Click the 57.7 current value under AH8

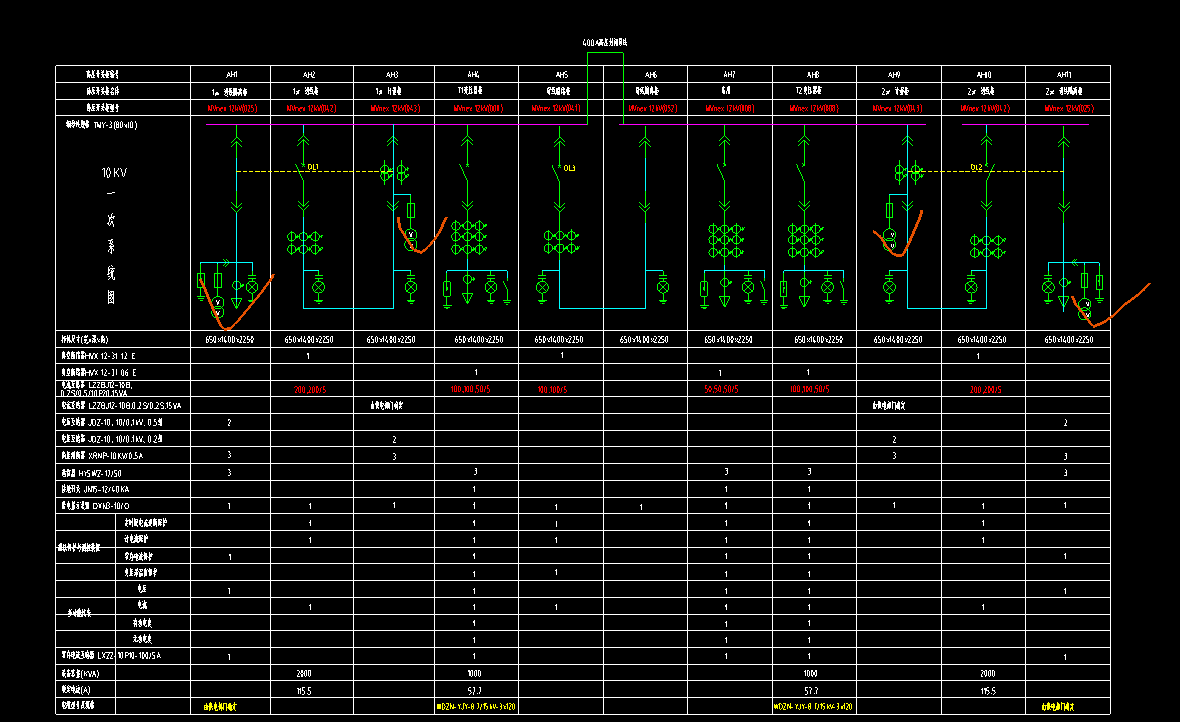point(810,690)
